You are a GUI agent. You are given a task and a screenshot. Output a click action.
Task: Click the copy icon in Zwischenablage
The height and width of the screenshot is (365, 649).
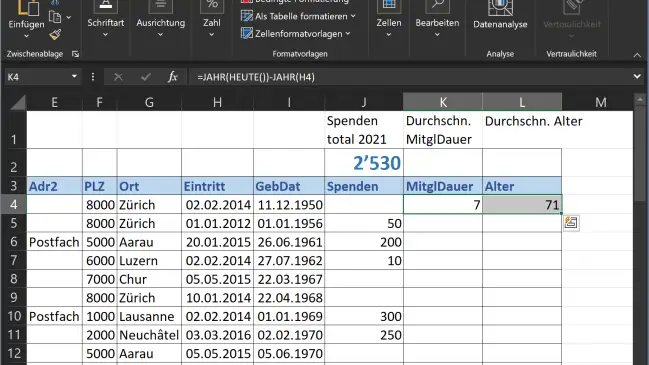click(55, 17)
